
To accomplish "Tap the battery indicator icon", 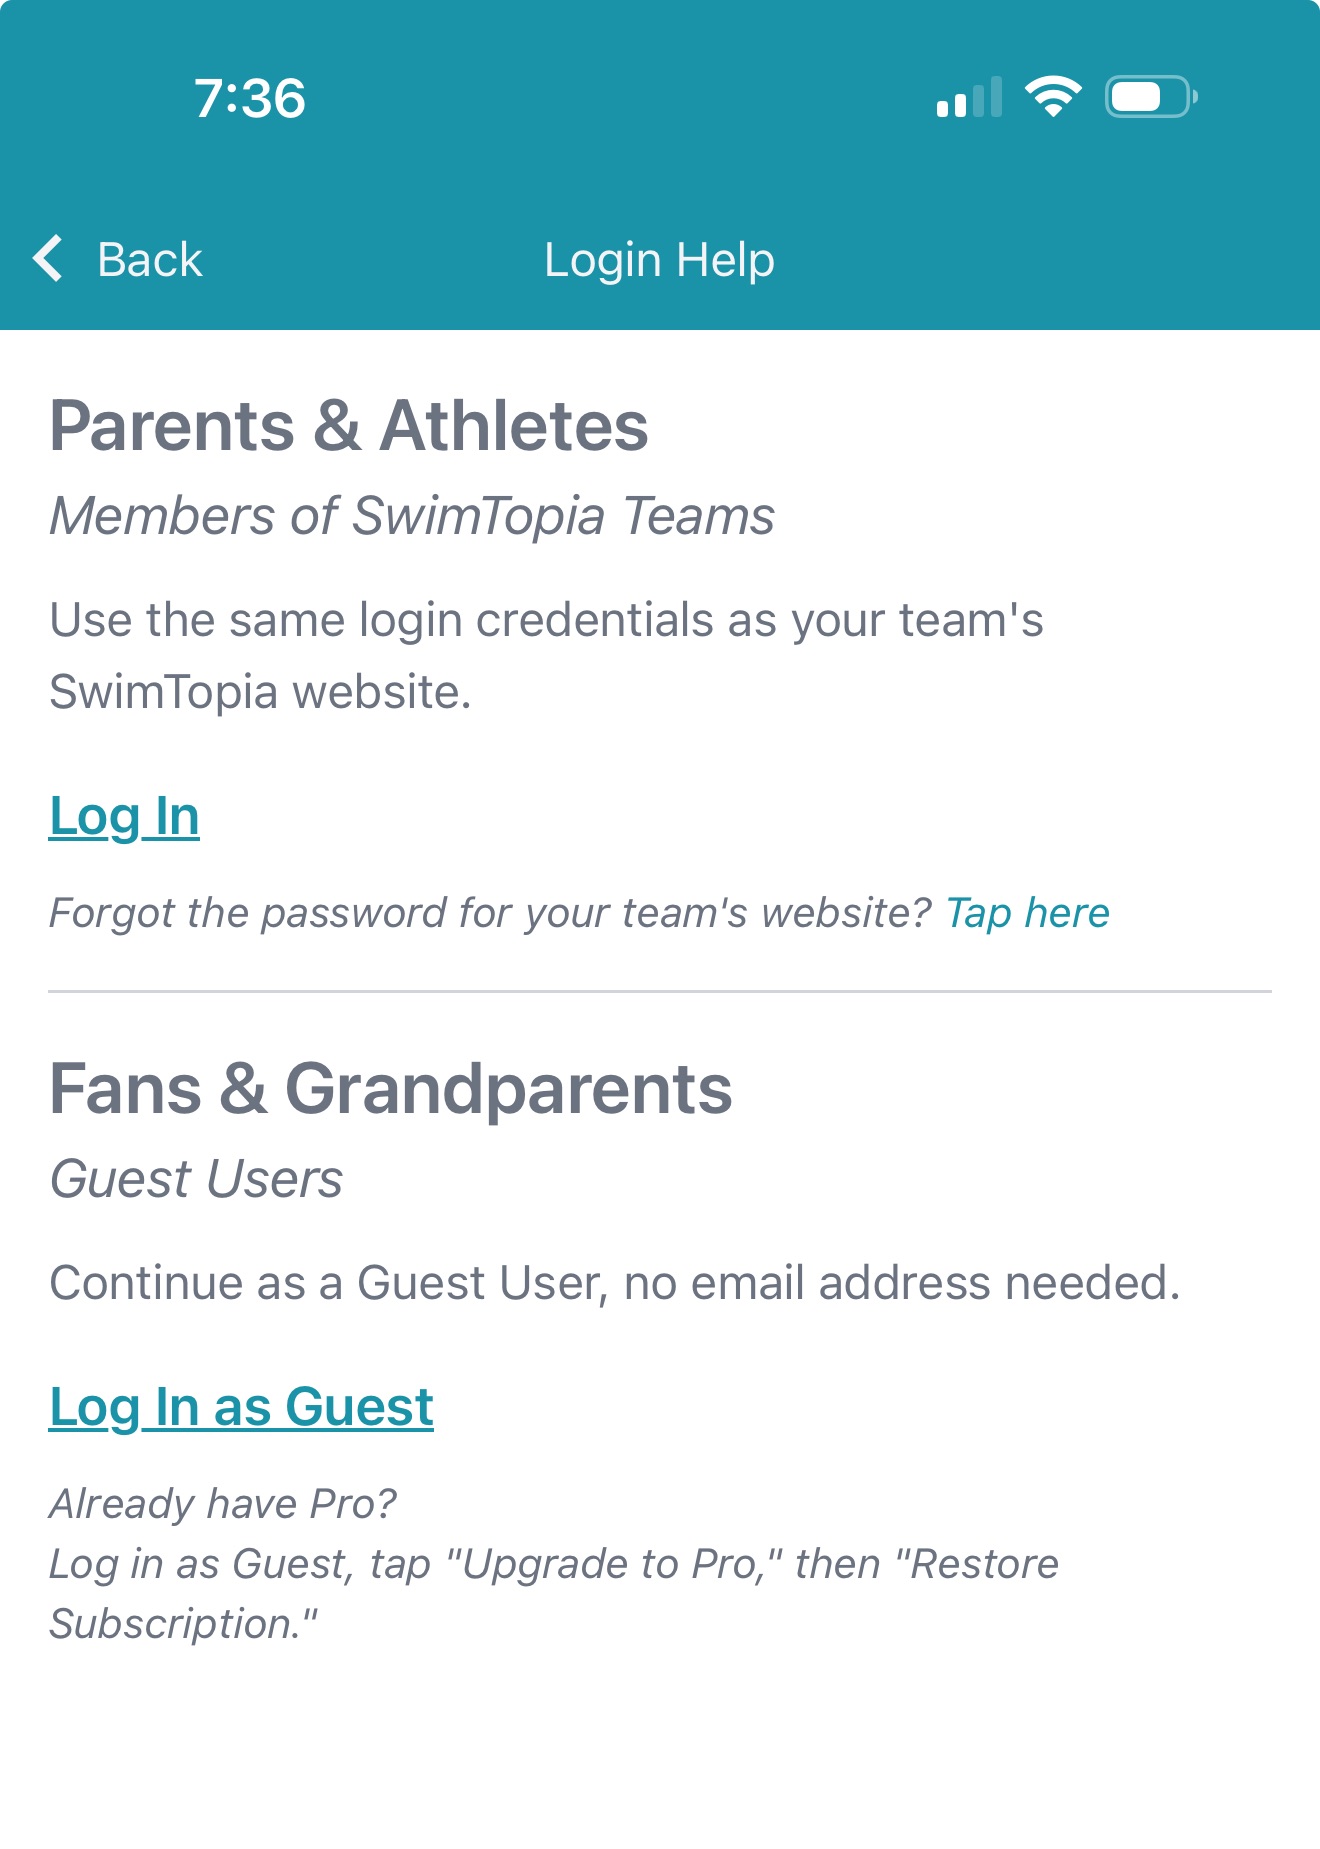I will click(x=1150, y=97).
